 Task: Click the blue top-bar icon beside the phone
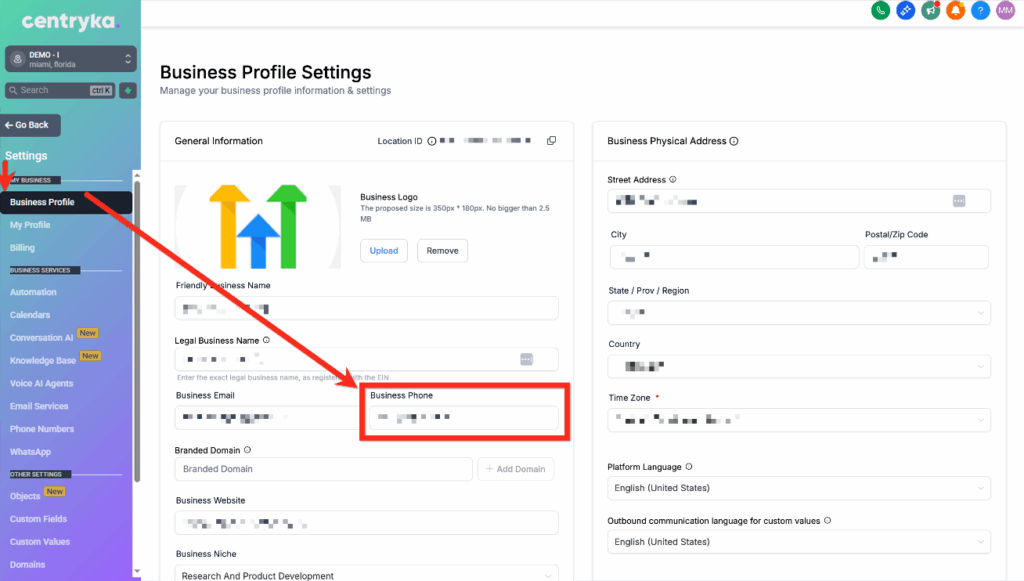[906, 11]
